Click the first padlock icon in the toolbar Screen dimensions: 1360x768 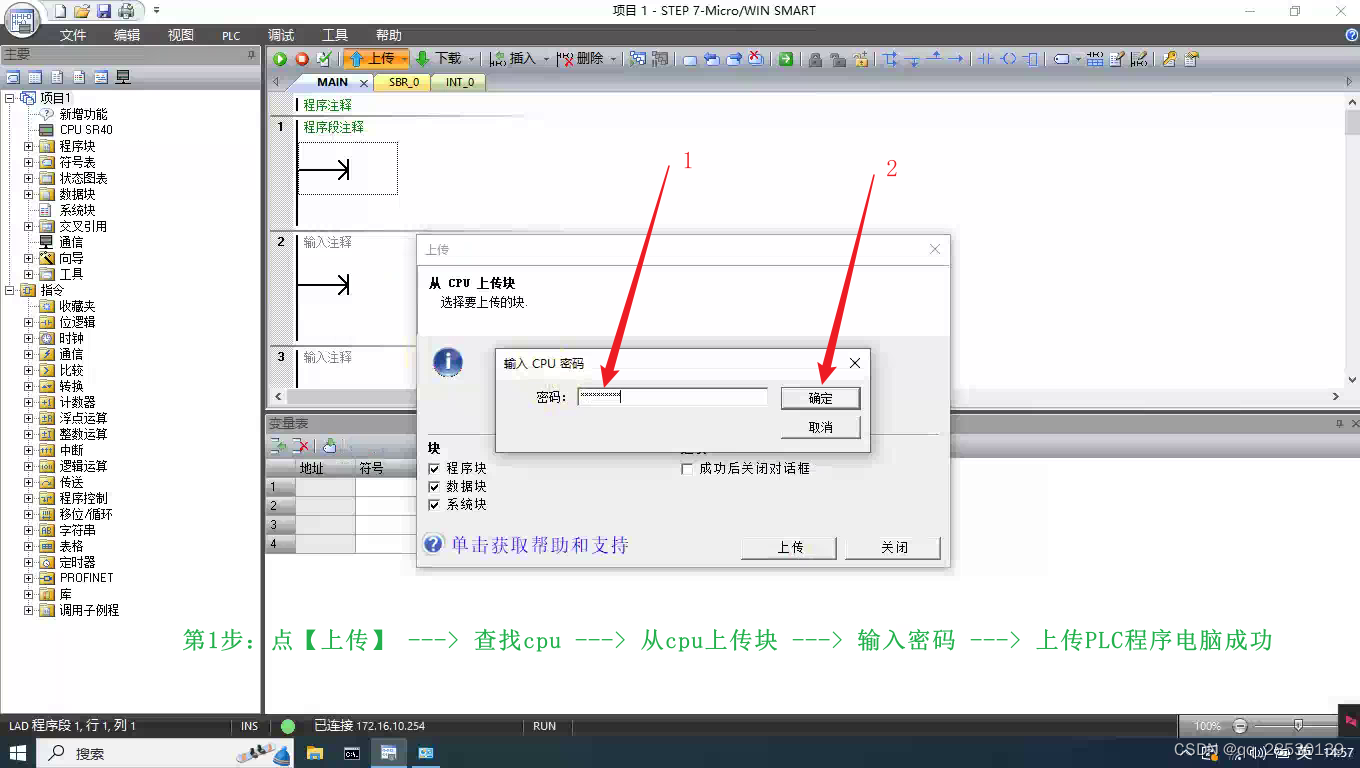(815, 59)
